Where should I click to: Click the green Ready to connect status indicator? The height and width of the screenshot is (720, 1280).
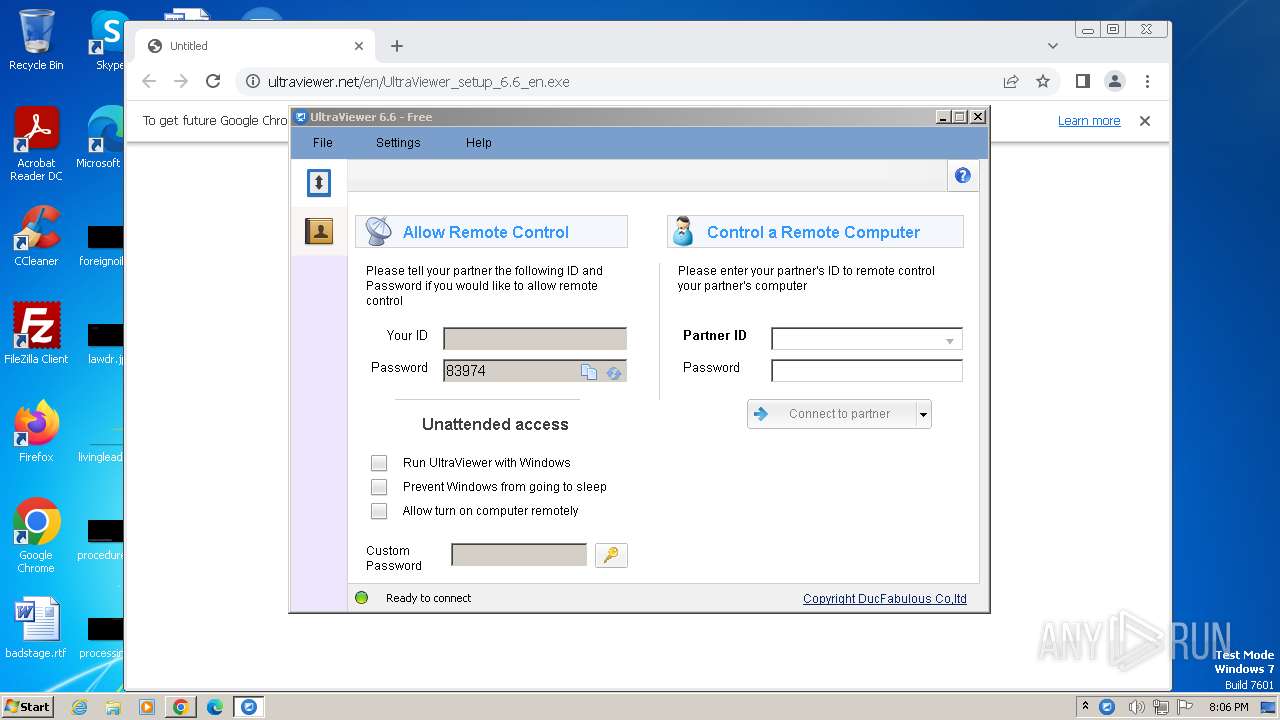click(x=362, y=598)
